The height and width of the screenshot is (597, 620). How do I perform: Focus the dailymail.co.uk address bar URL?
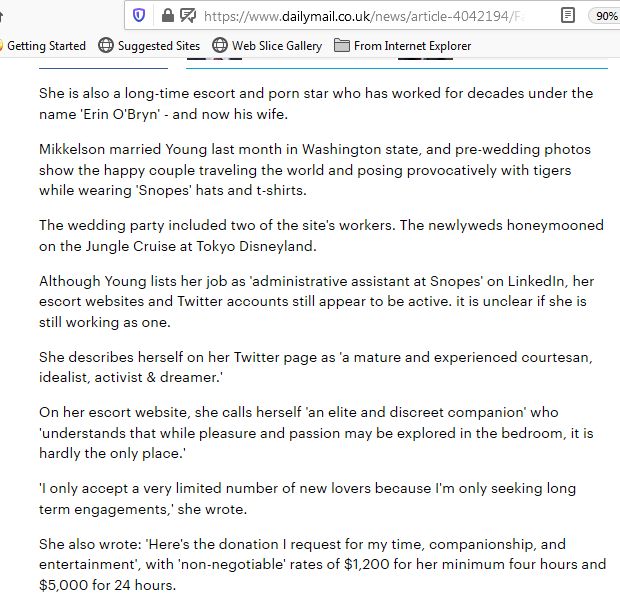tap(364, 16)
